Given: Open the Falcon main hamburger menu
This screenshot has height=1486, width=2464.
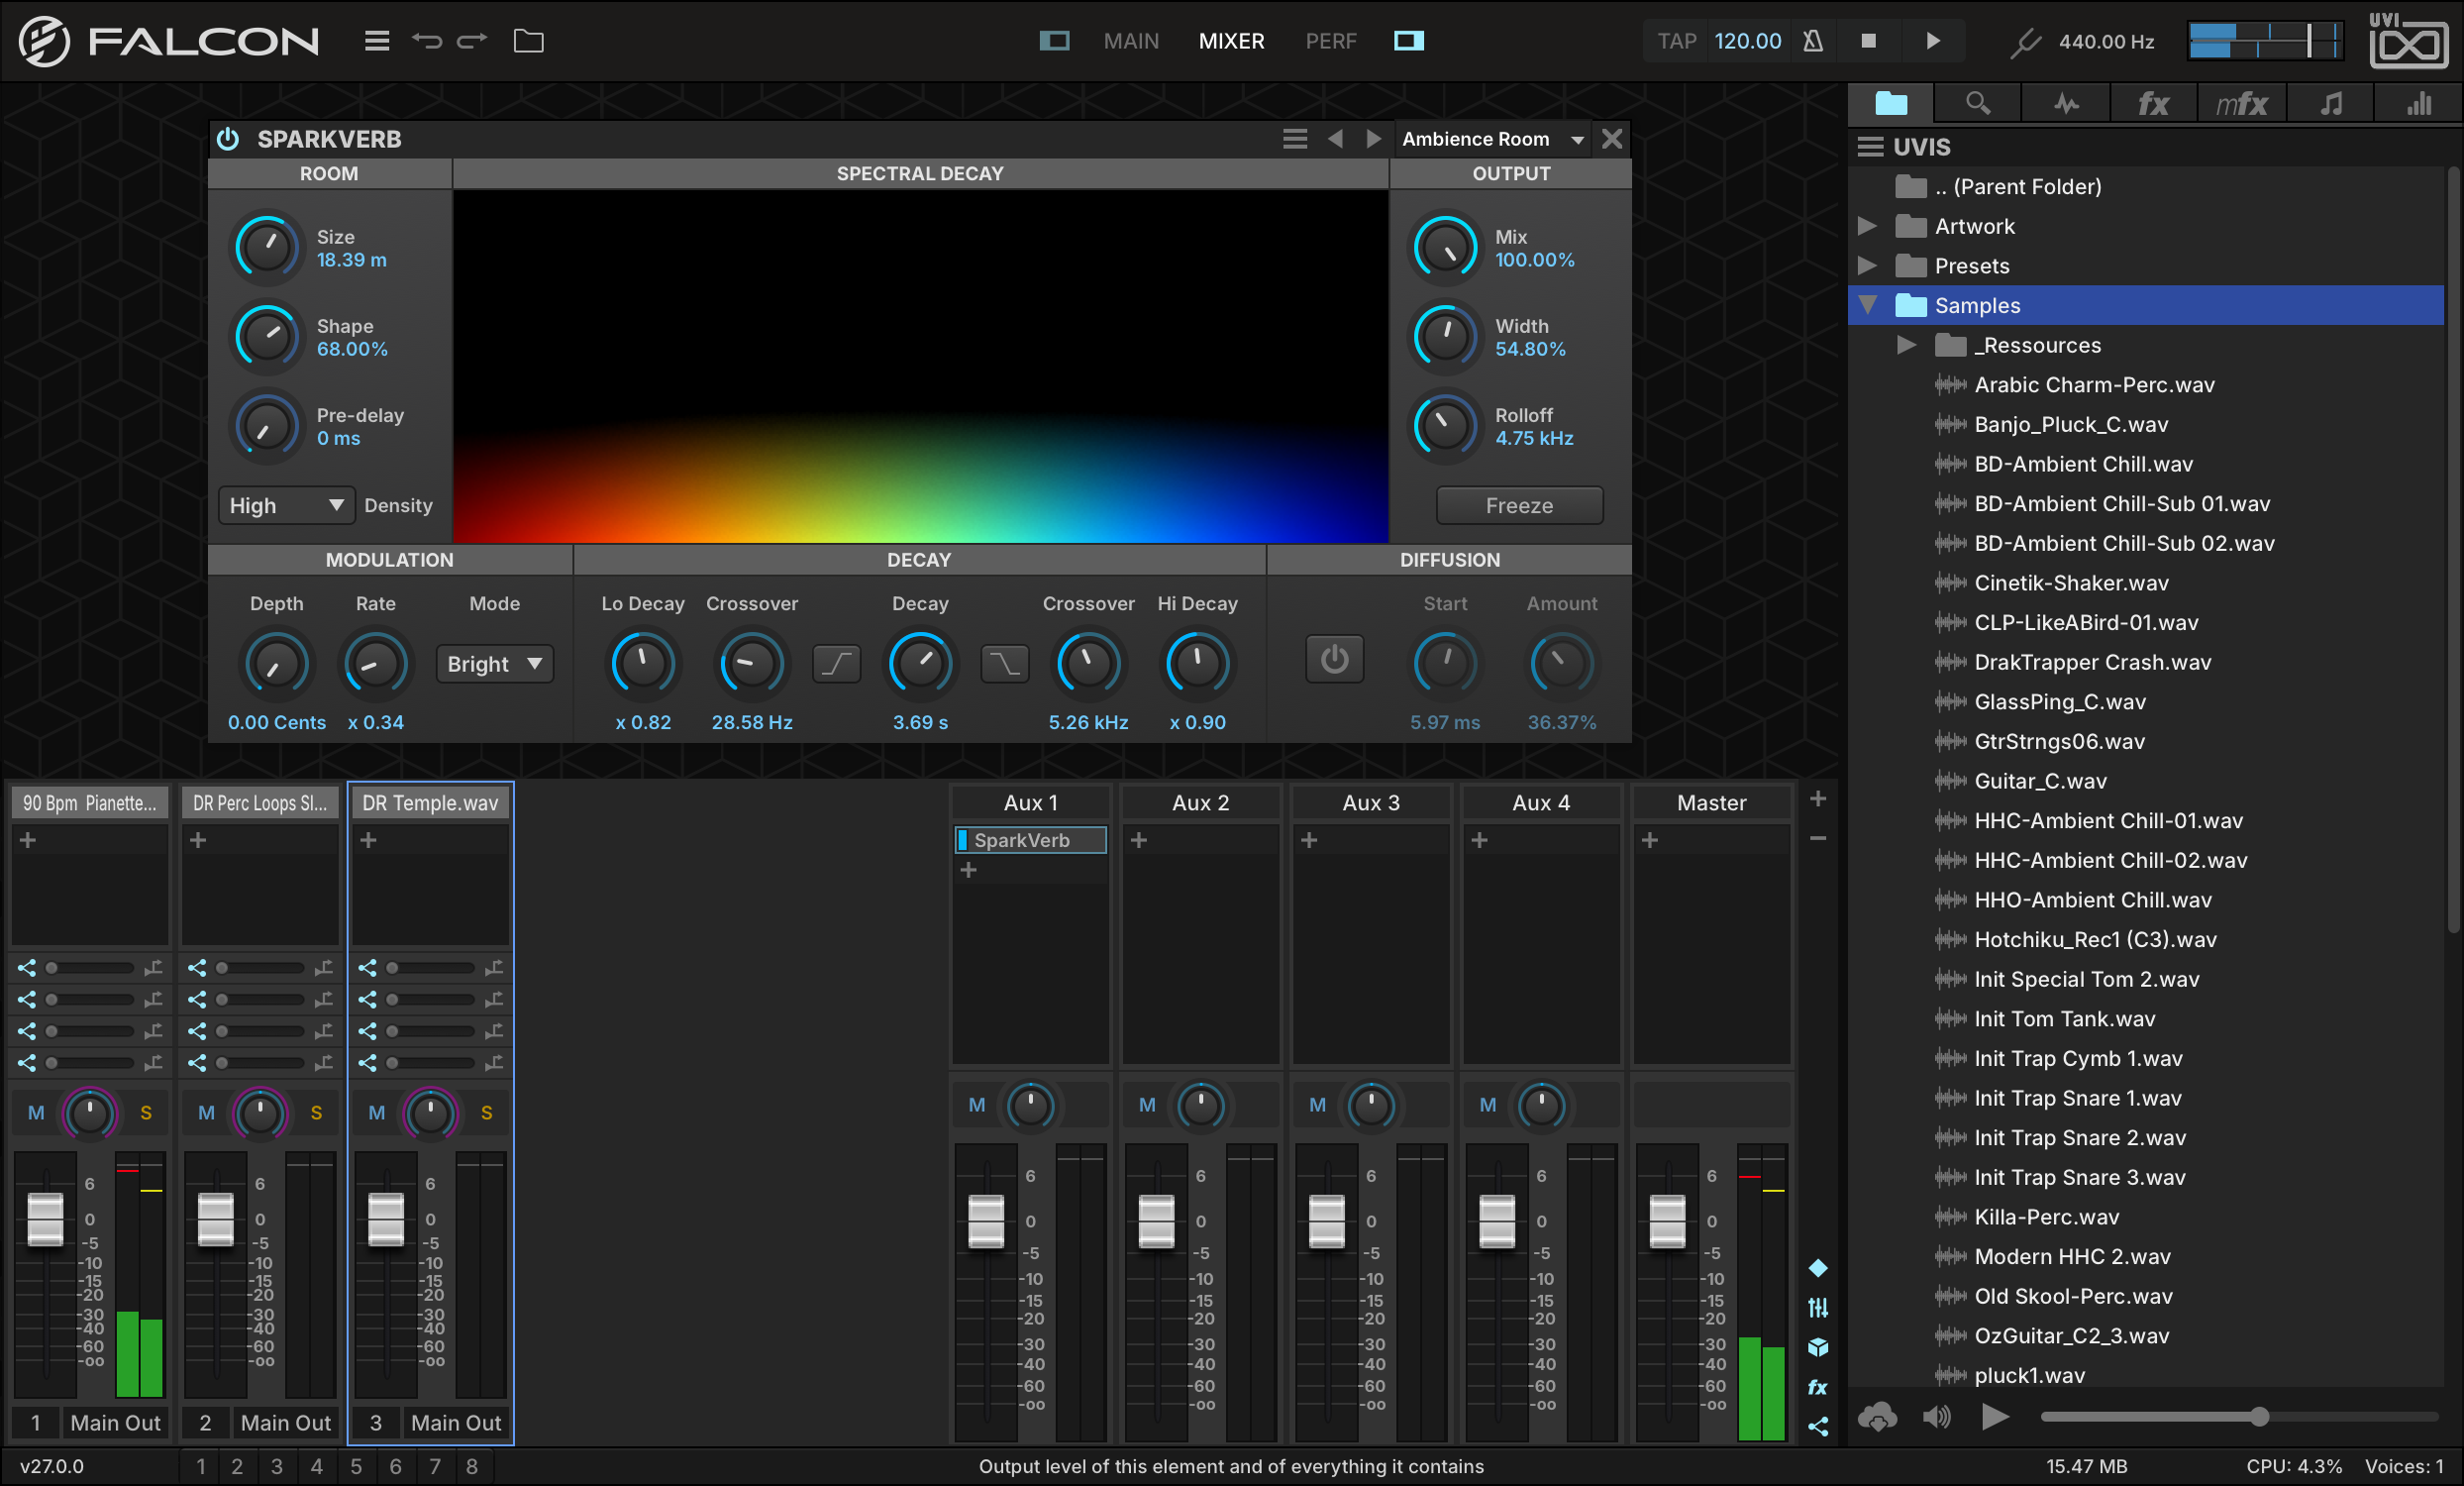Looking at the screenshot, I should coord(377,41).
